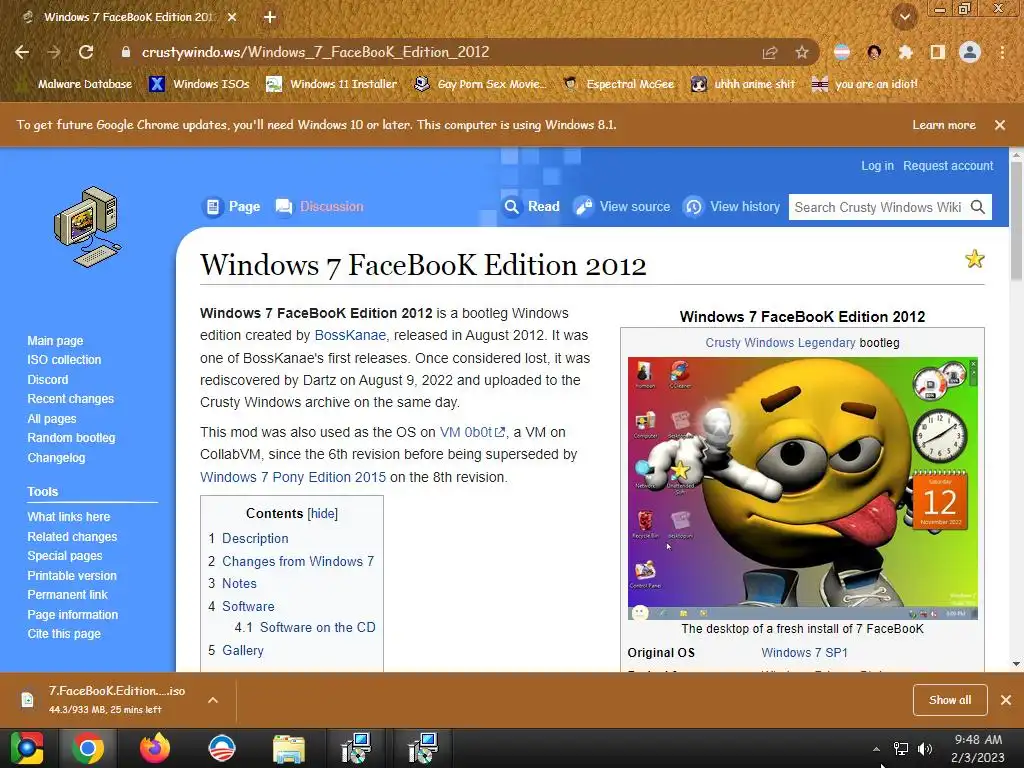1024x768 pixels.
Task: Reload the page using the refresh icon
Action: pos(86,52)
